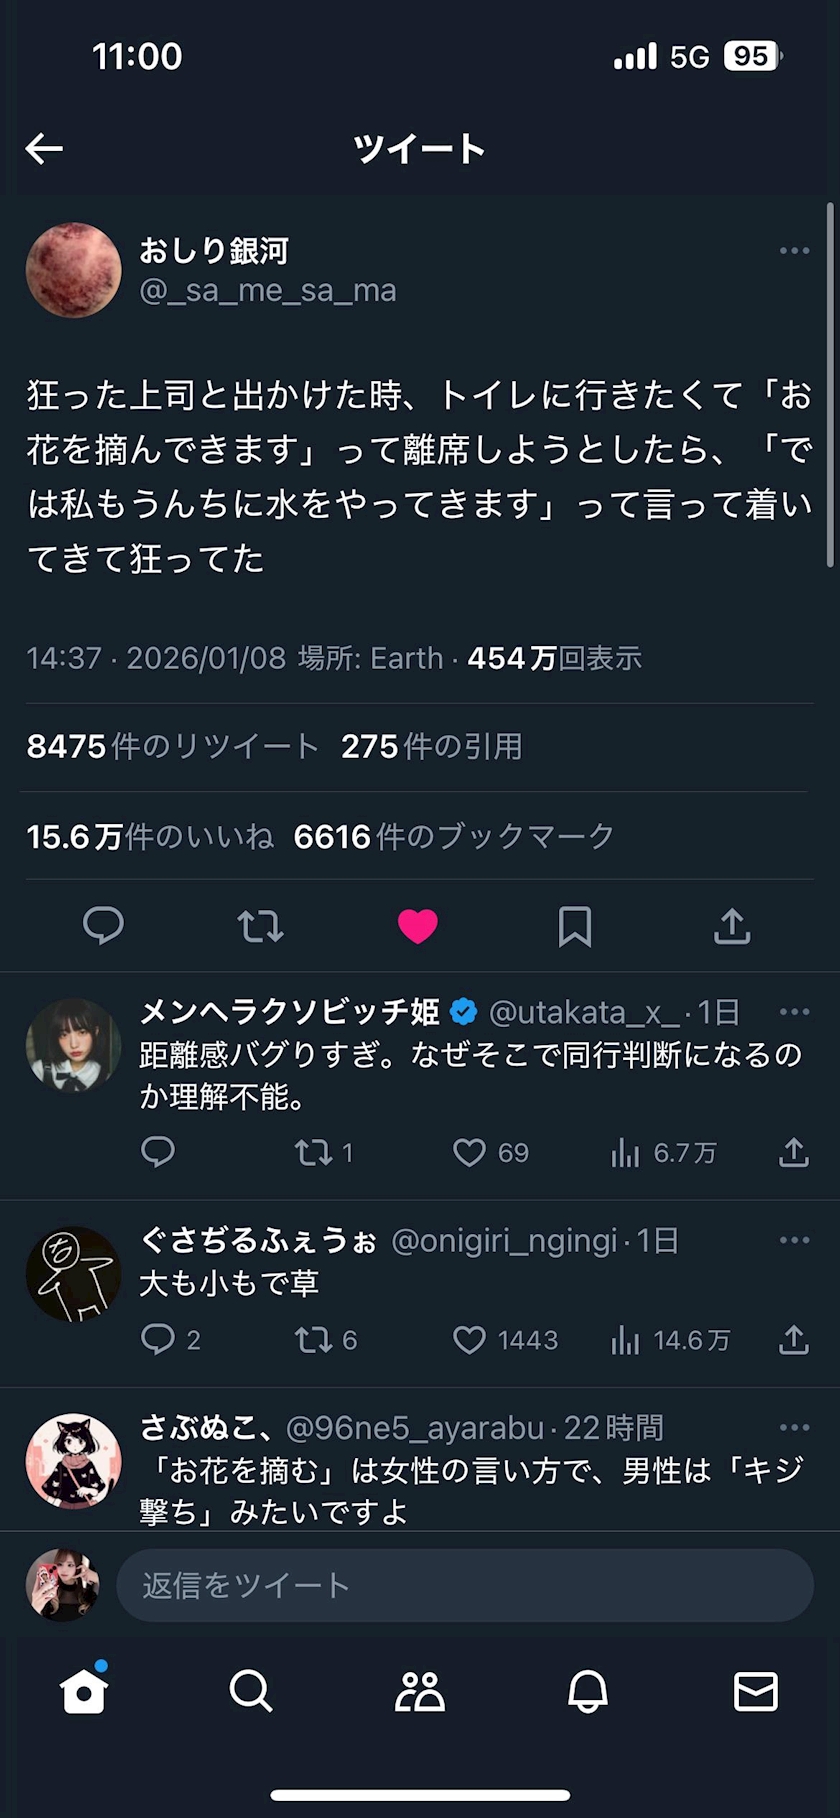840x1818 pixels.
Task: Like the reply 大も小もで草
Action: click(x=469, y=1340)
